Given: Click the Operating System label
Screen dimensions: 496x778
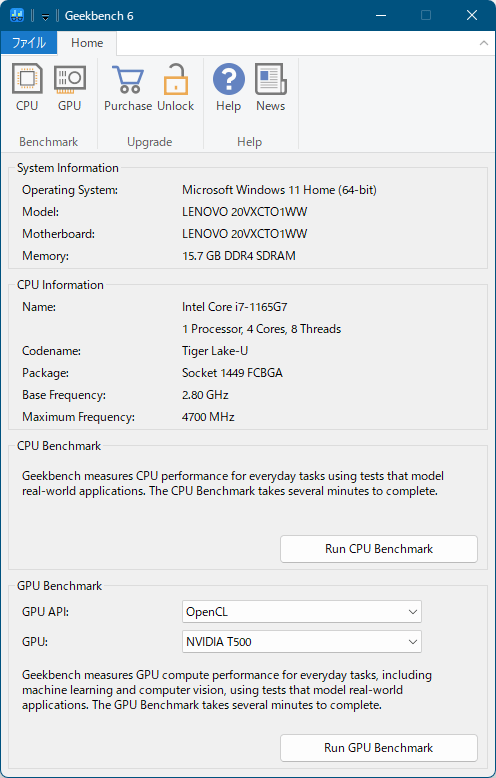Looking at the screenshot, I should [x=70, y=190].
